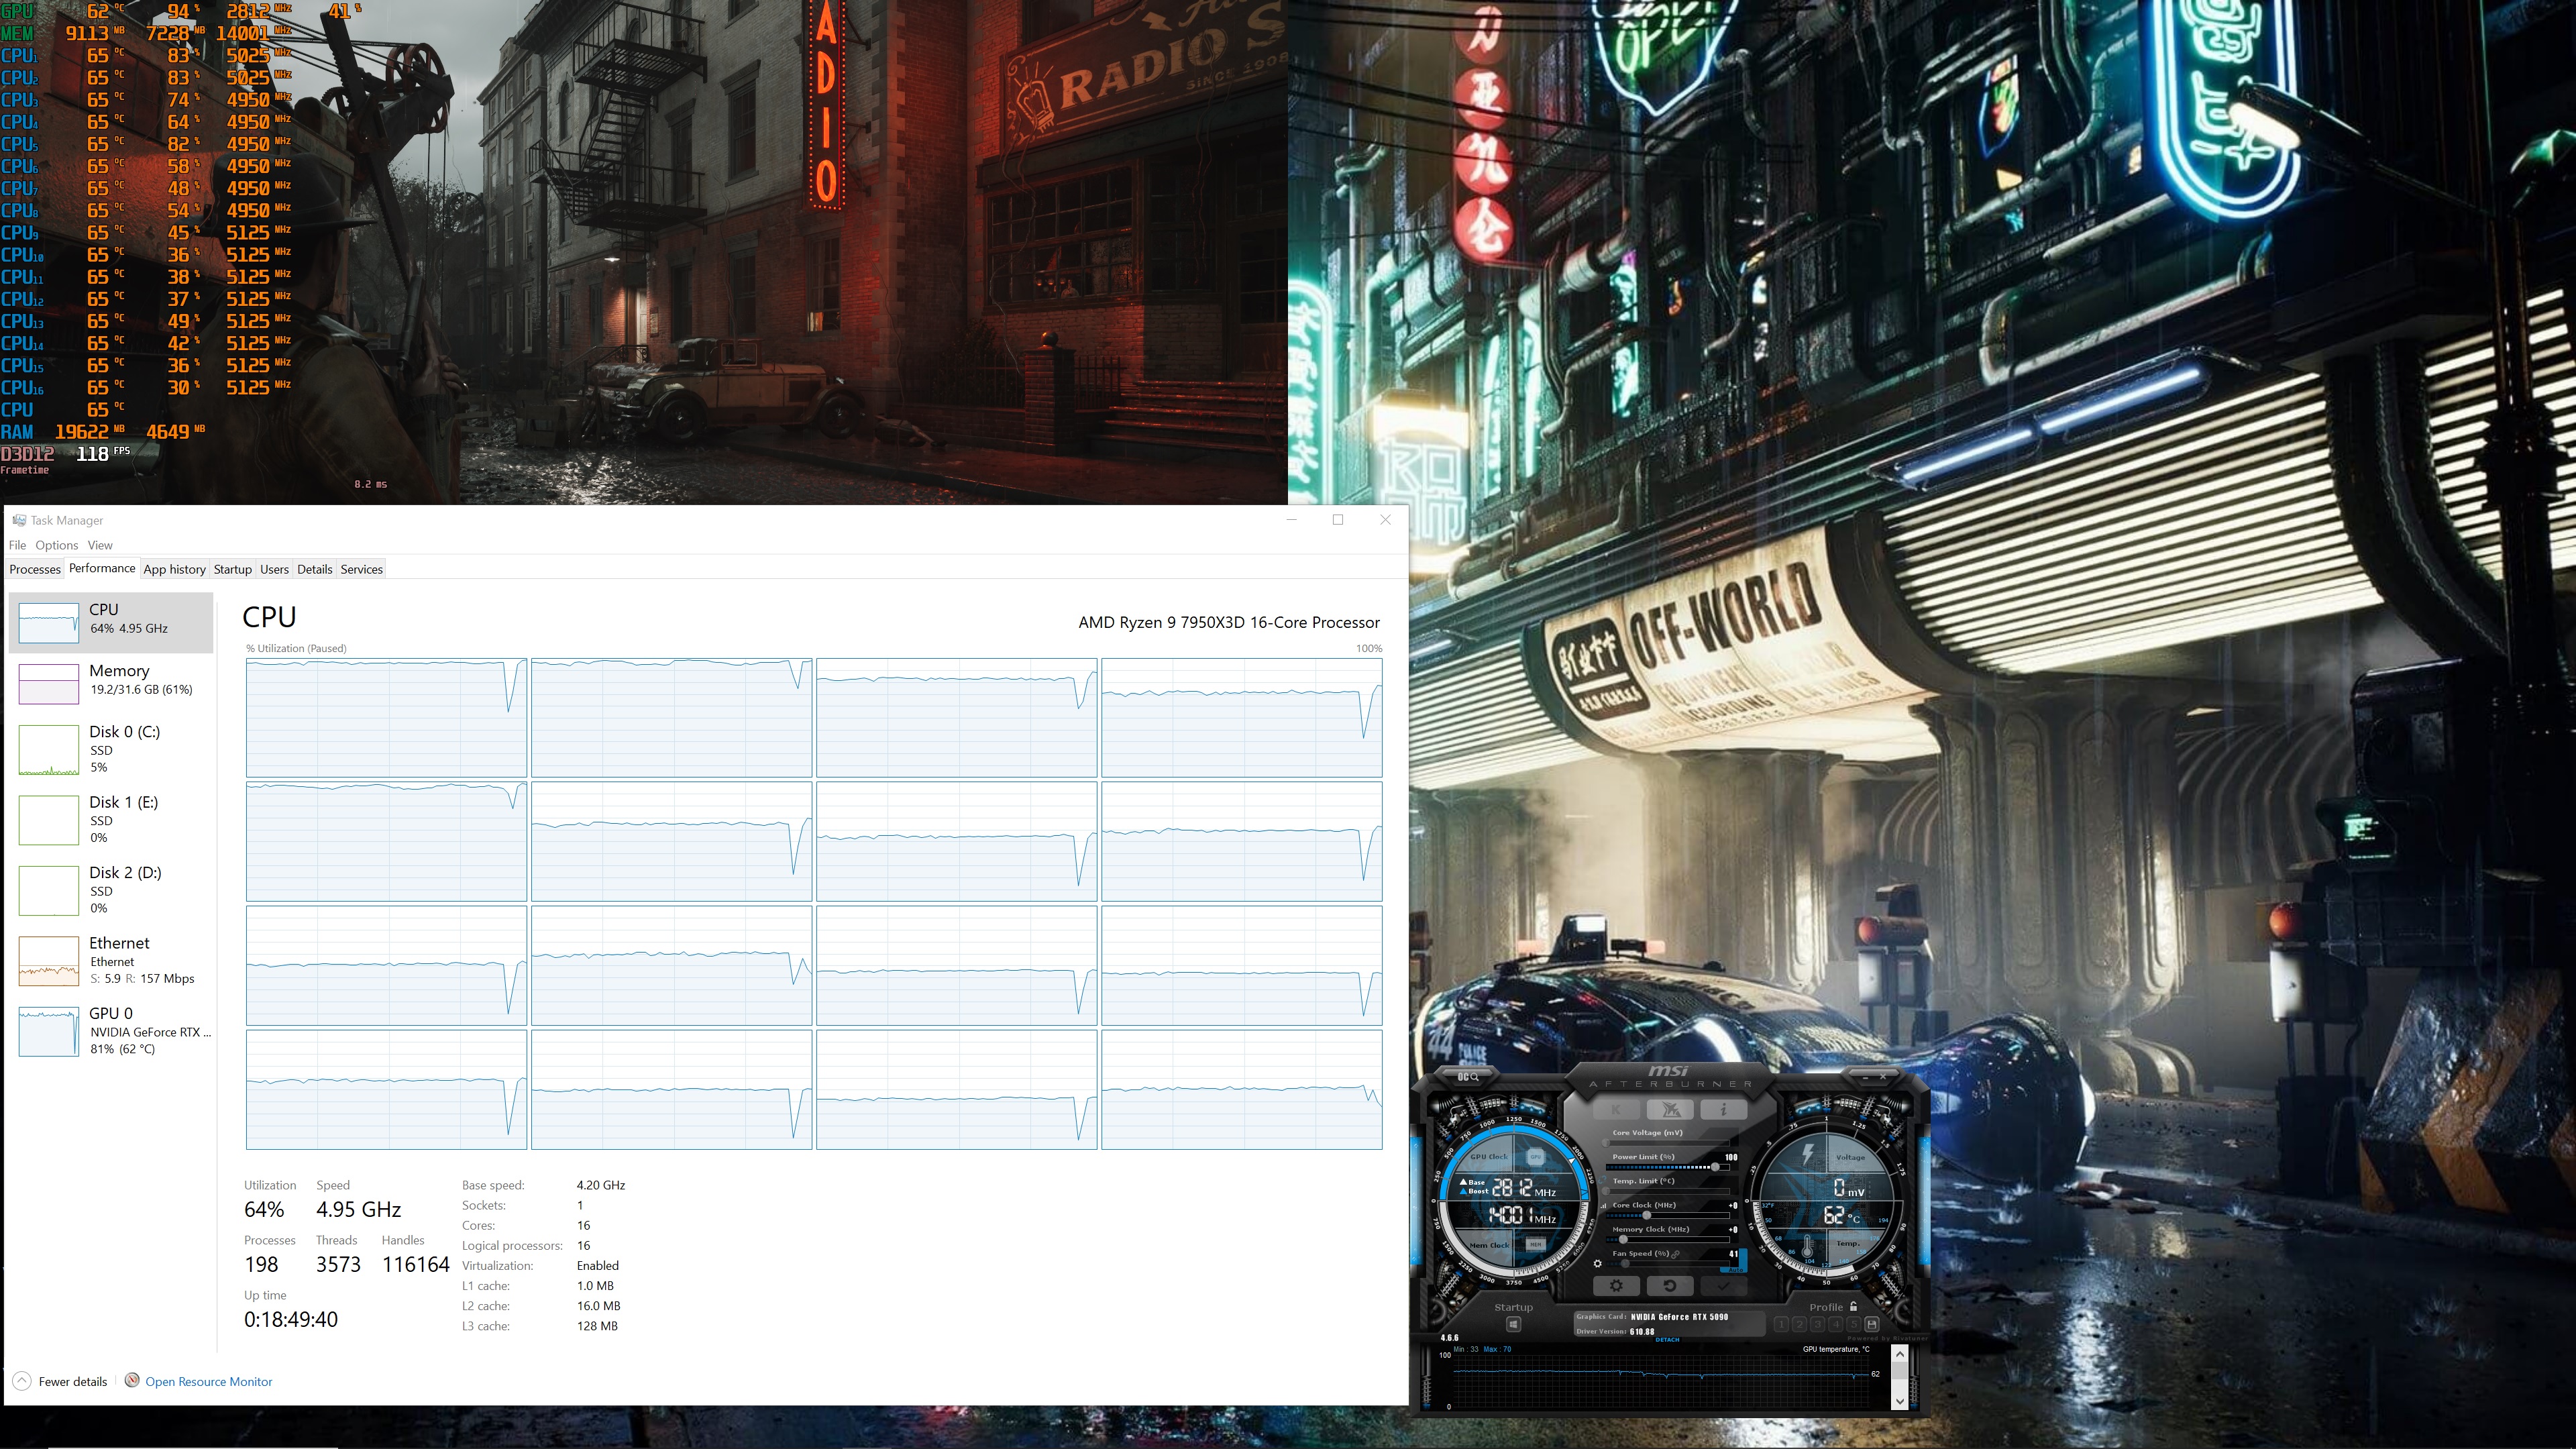Open the Task Manager Options menu
This screenshot has width=2576, height=1449.
click(56, 545)
